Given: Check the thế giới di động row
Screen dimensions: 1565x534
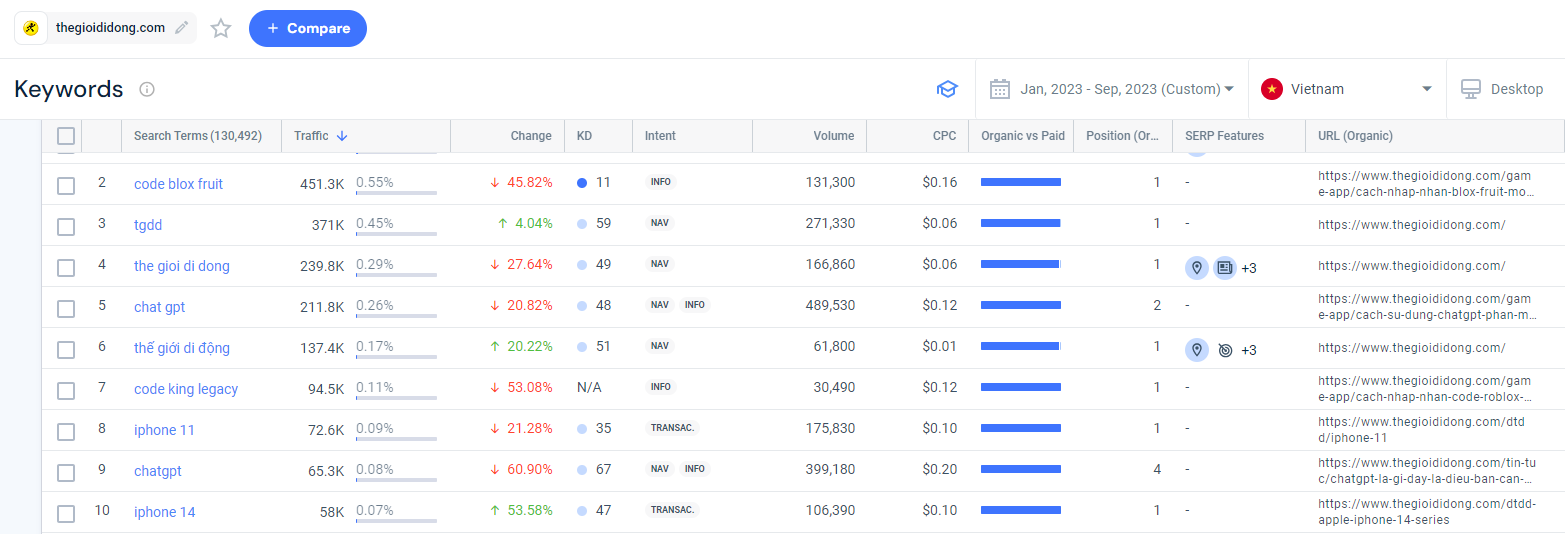Looking at the screenshot, I should click(x=66, y=349).
